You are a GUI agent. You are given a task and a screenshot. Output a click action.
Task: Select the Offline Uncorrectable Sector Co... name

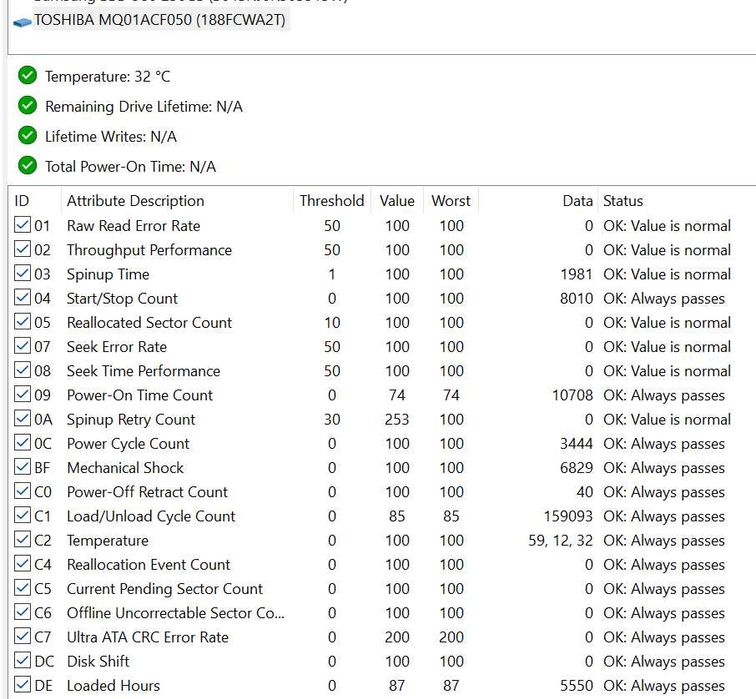click(x=176, y=613)
